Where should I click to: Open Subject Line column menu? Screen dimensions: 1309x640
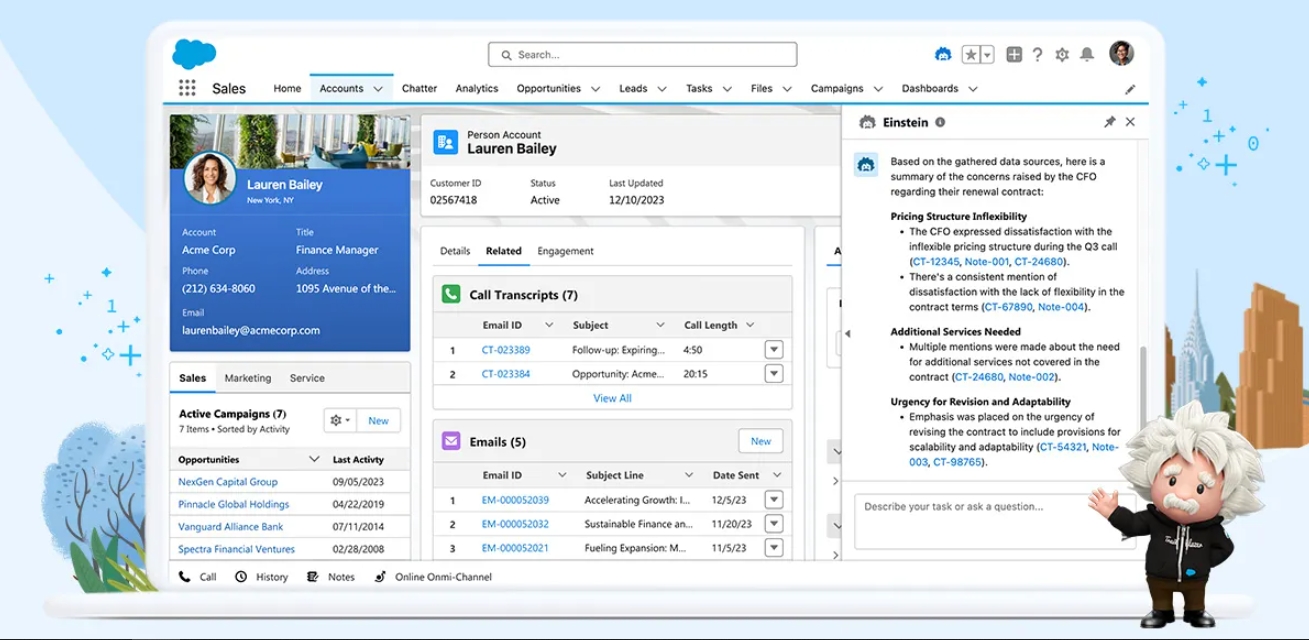(689, 475)
